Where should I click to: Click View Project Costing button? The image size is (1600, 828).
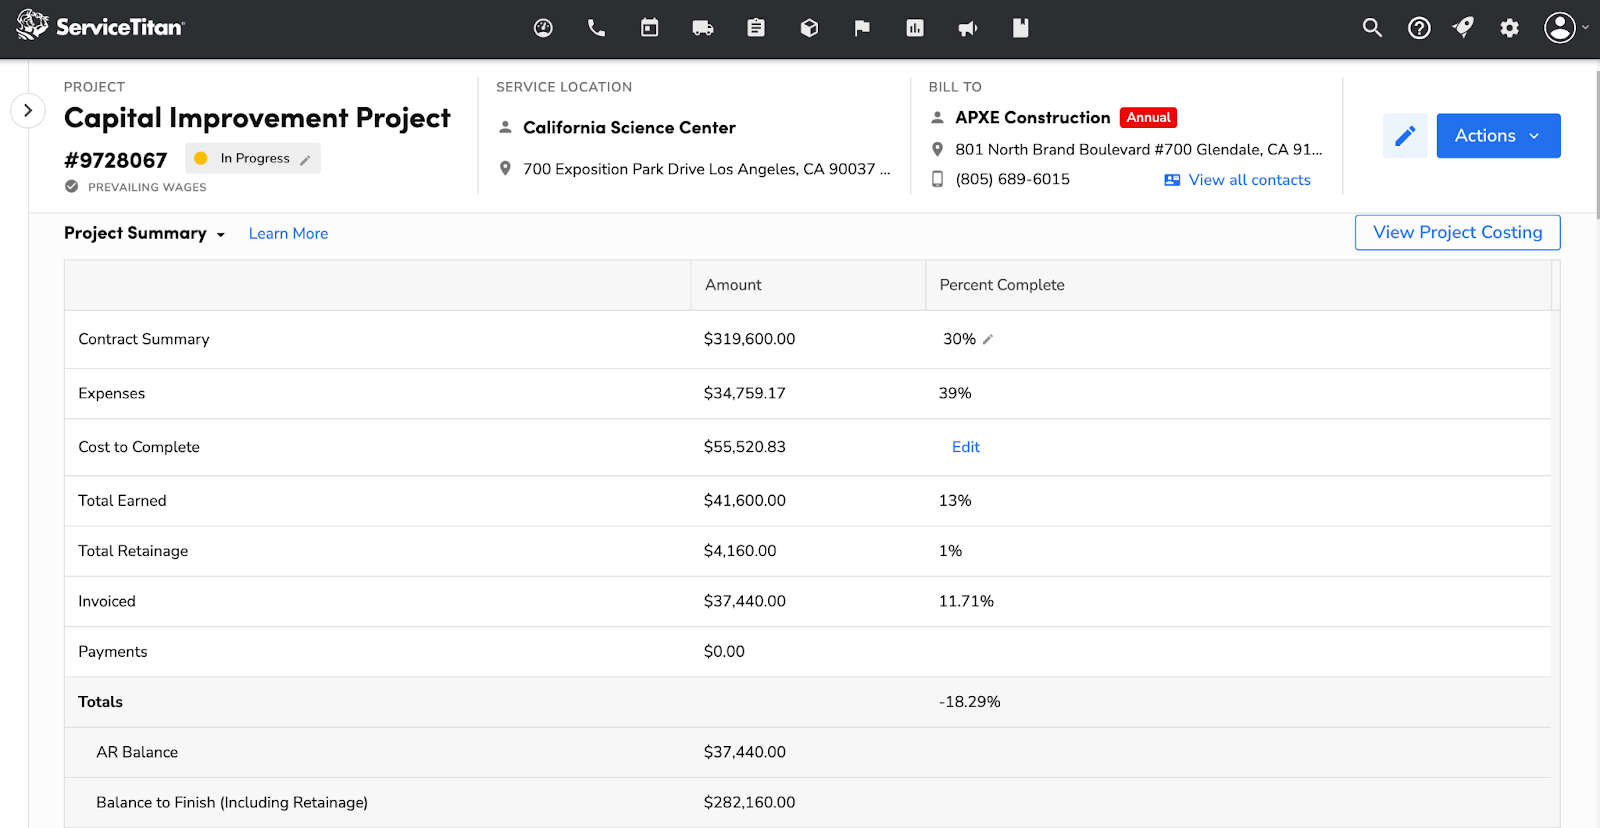1457,232
